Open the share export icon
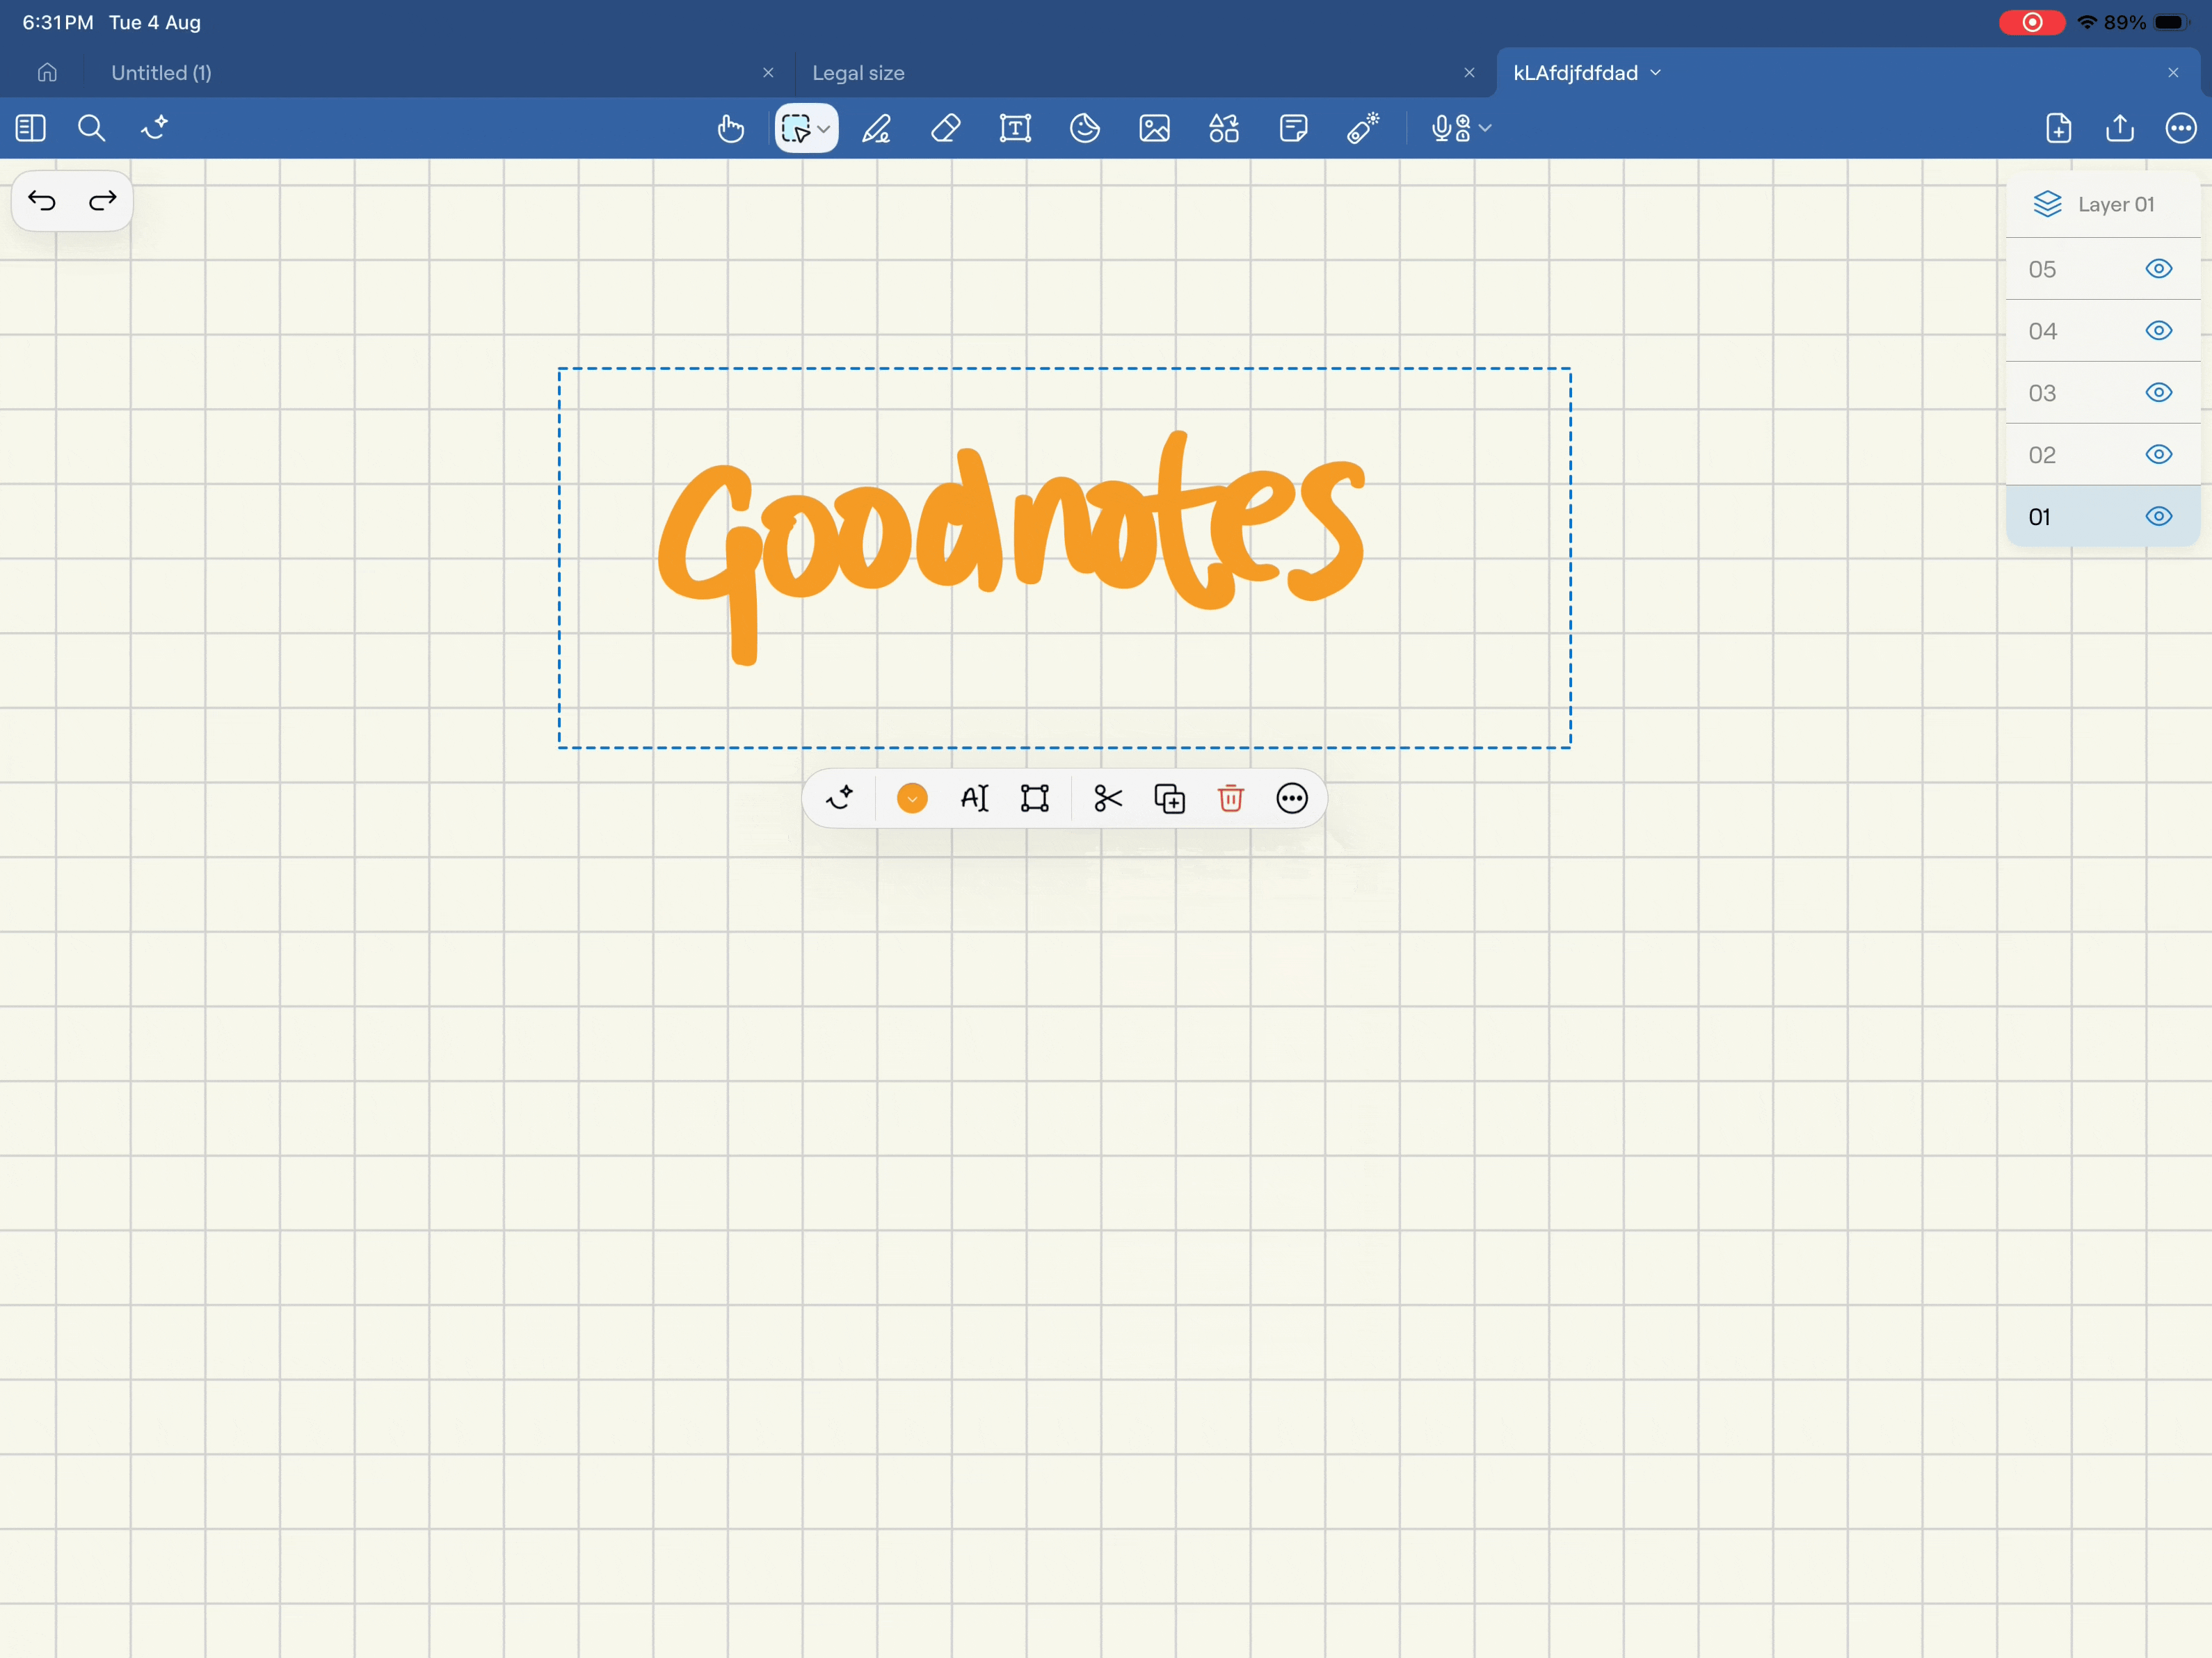Screen dimensions: 2212x1658 pyautogui.click(x=2120, y=128)
